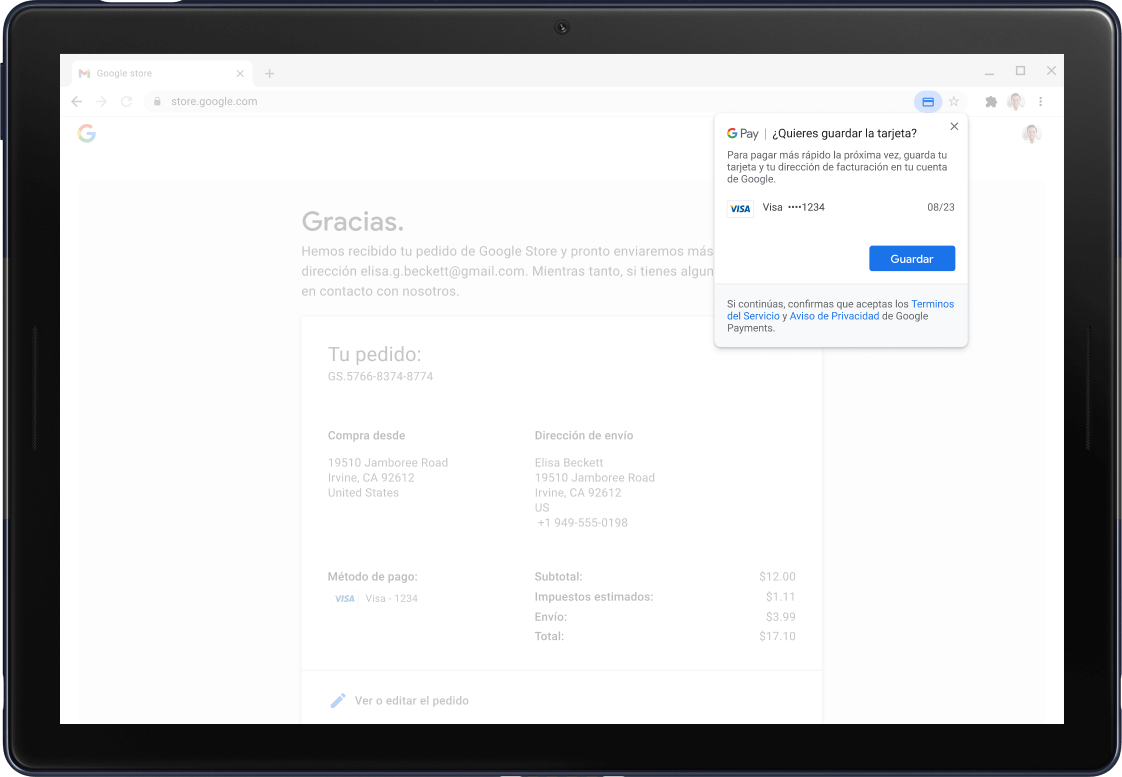Open Chrome's three-dot menu

(1041, 102)
